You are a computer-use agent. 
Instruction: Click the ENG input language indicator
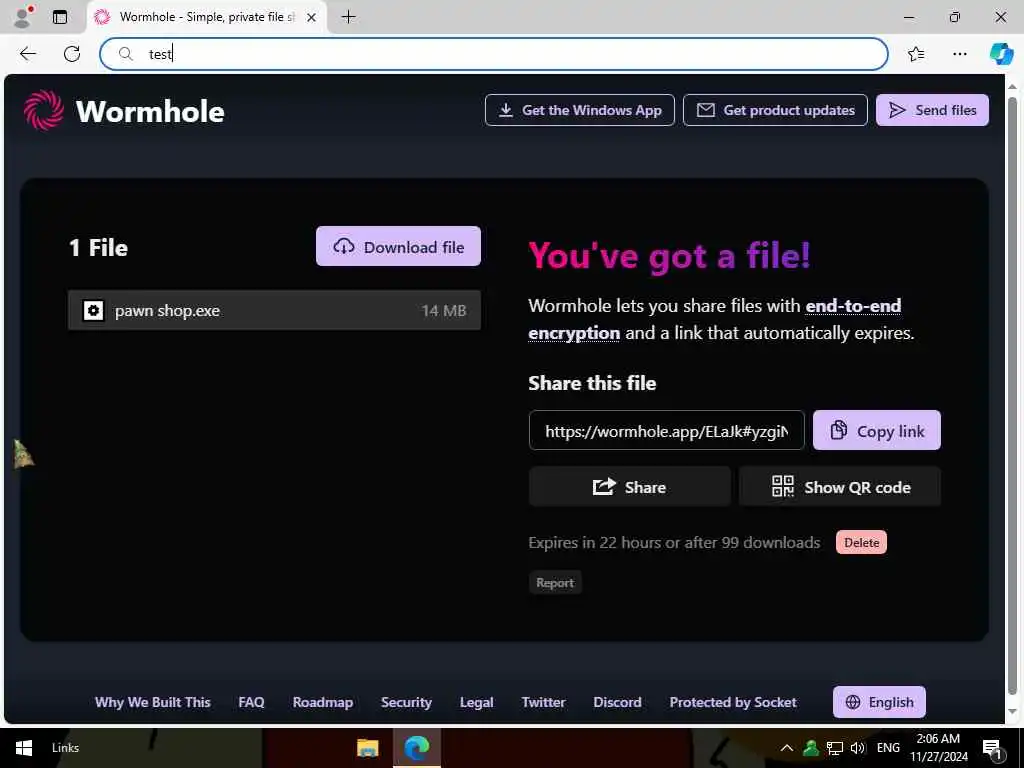[888, 748]
